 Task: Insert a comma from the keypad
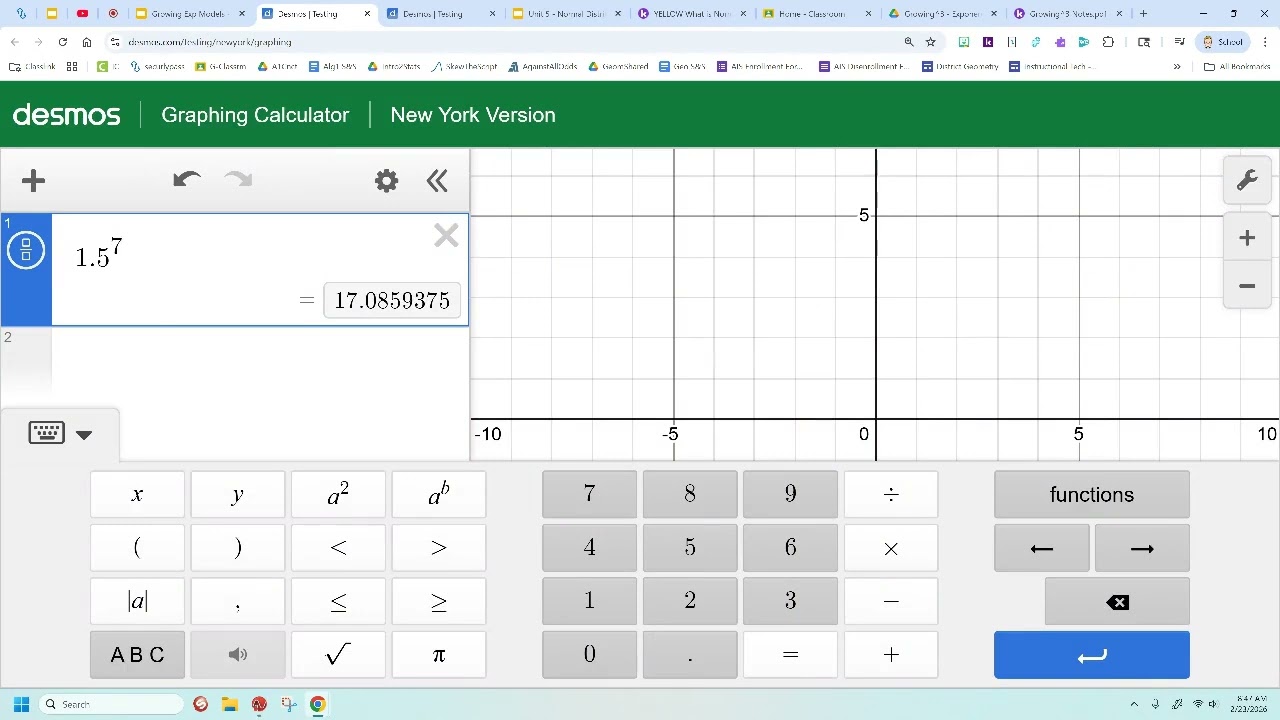[238, 601]
